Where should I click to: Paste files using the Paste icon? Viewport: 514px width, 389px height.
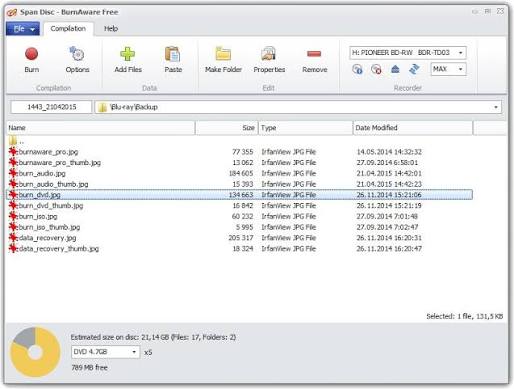point(173,54)
